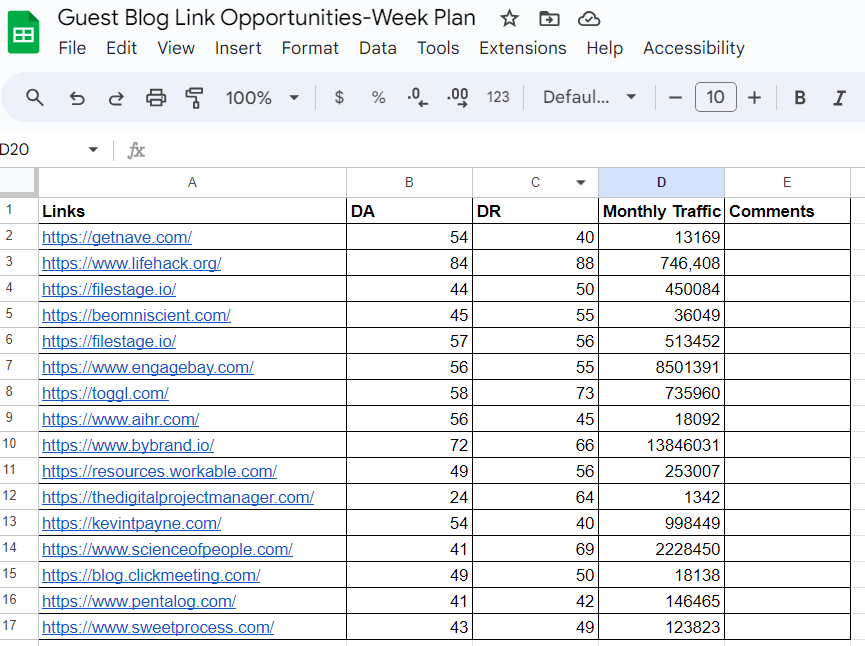Screen dimensions: 865x646
Task: Open the blog.clickmeeting.com link
Action: tap(151, 575)
